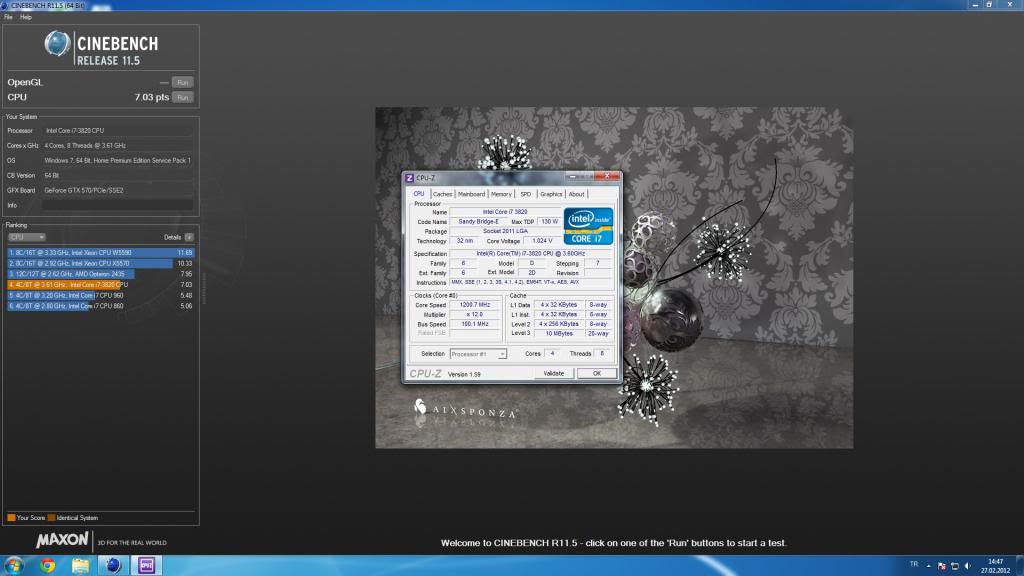Click the Core Voltage 1.024 V value
Viewport: 1024px width, 576px height.
coord(541,241)
